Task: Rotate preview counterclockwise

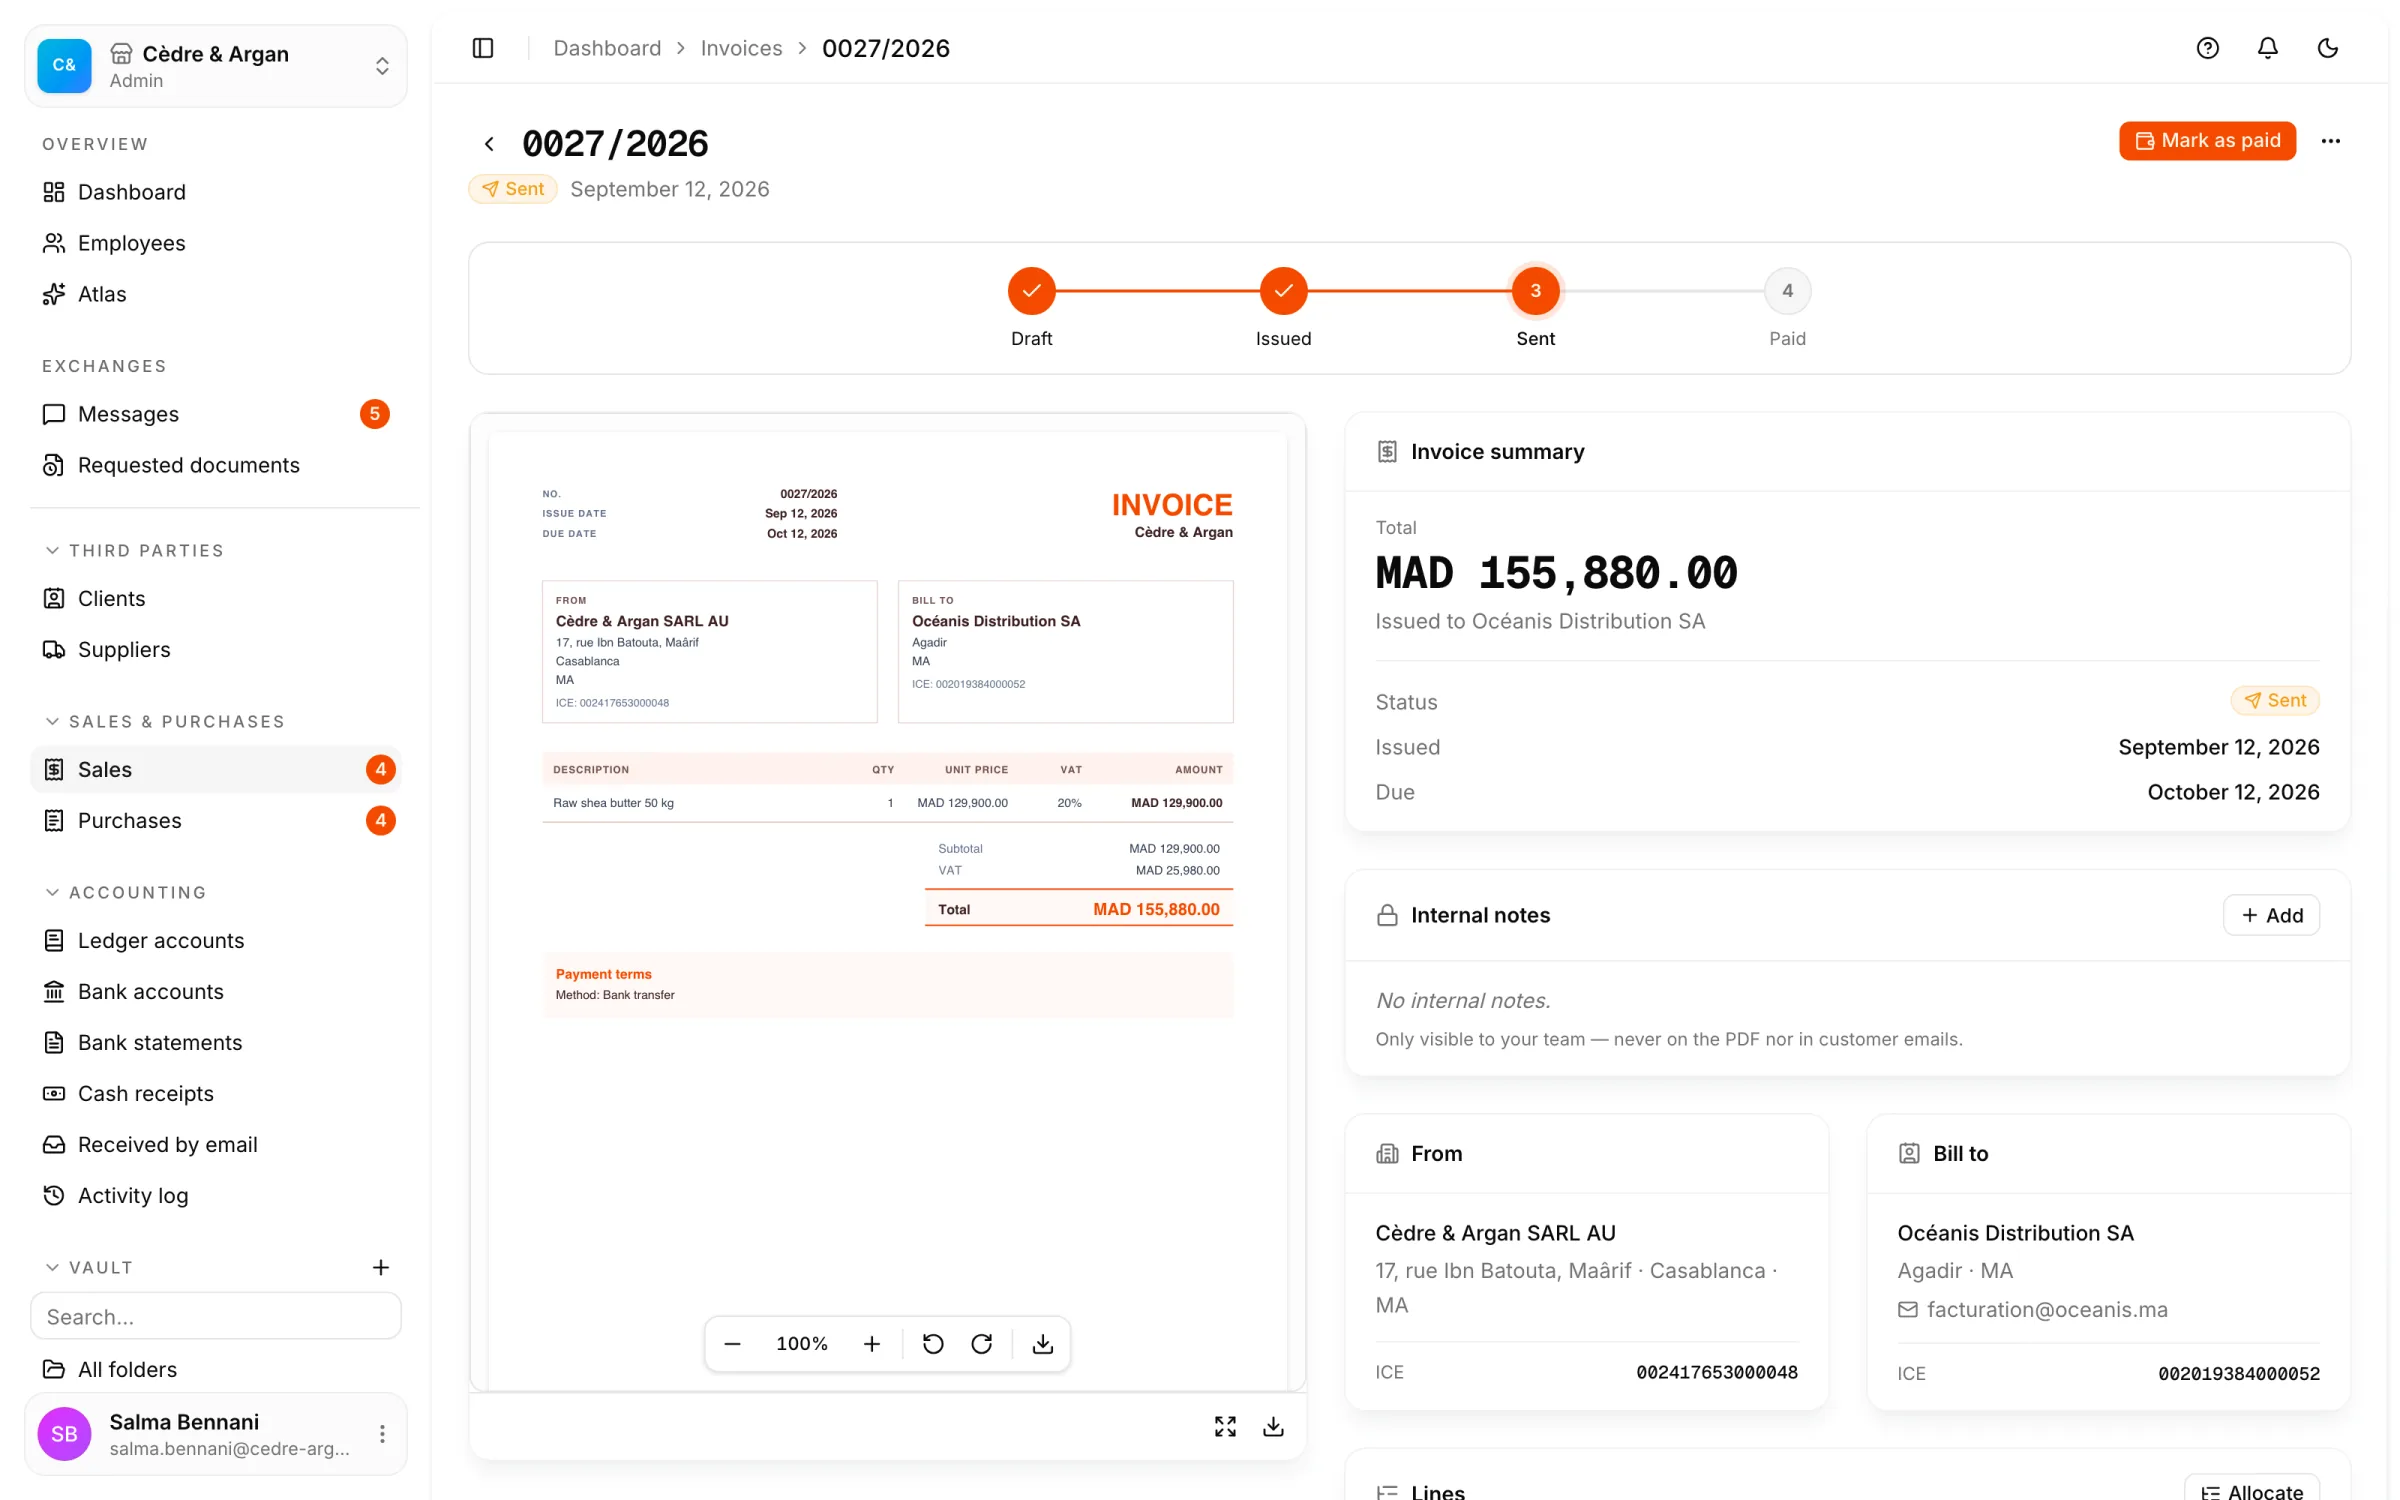Action: click(932, 1344)
